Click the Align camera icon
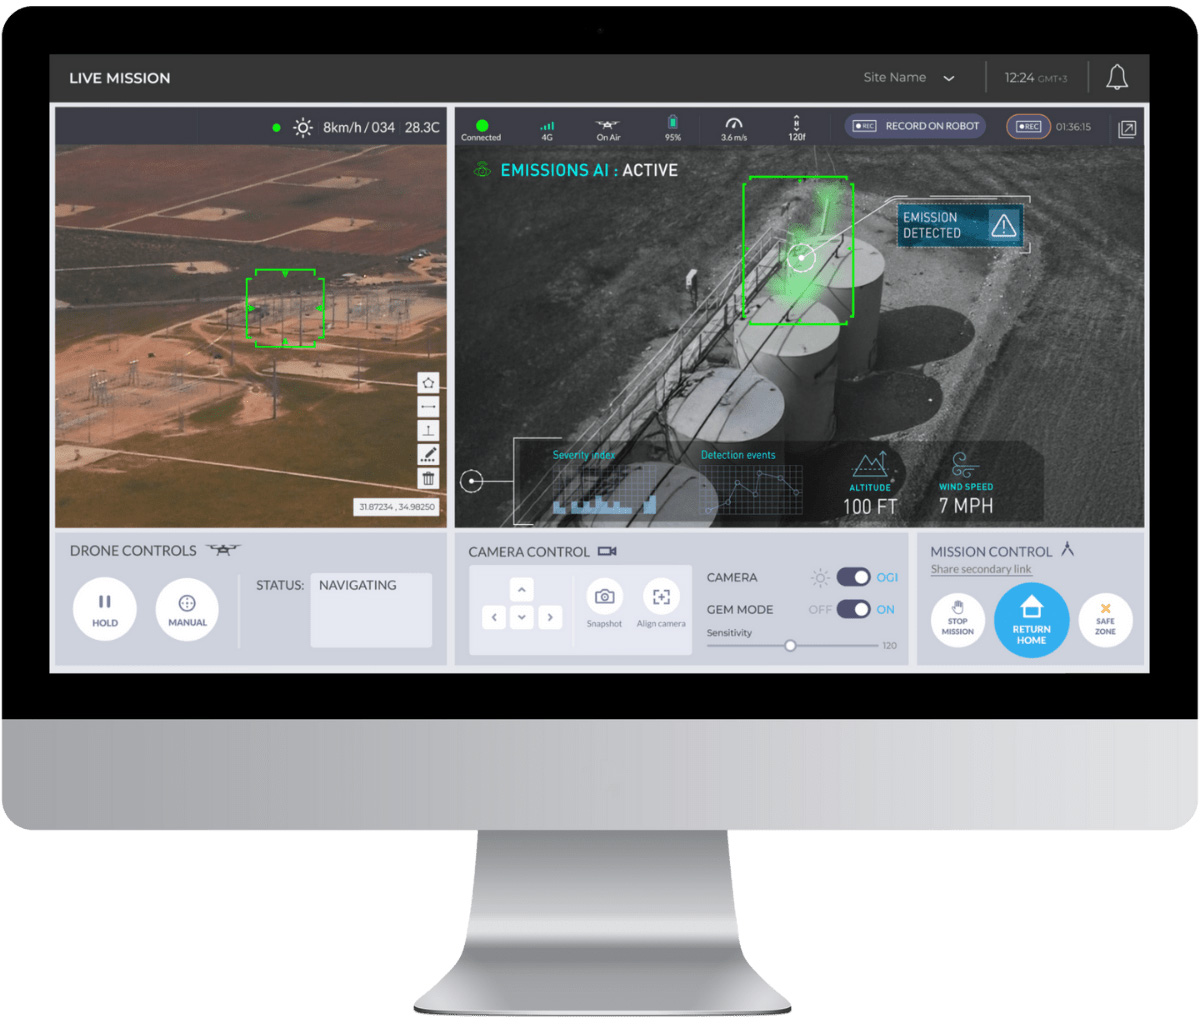Image resolution: width=1200 pixels, height=1024 pixels. [661, 597]
